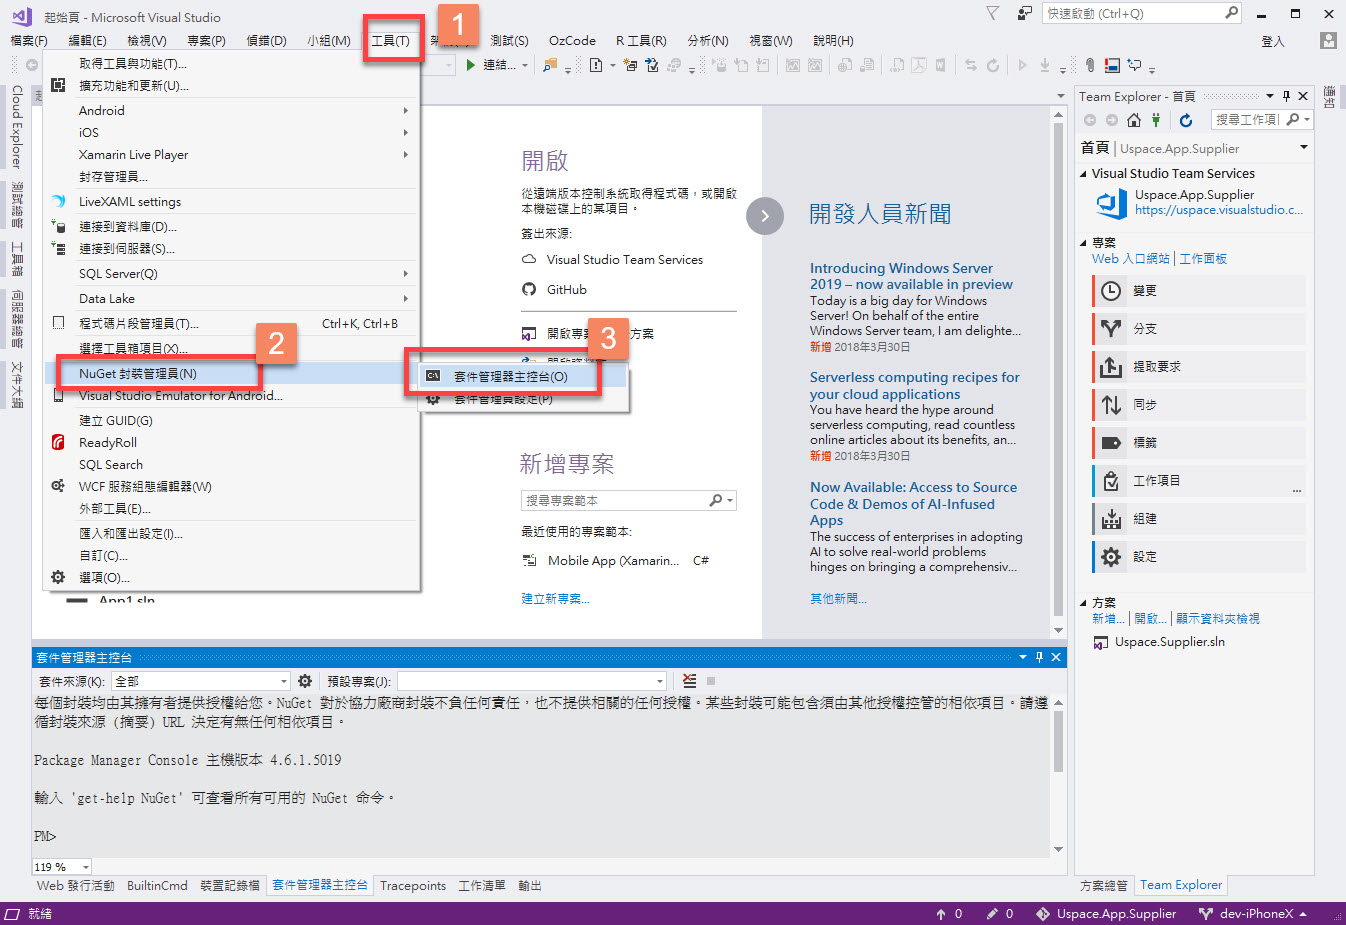This screenshot has height=925, width=1346.
Task: Click the console output vertical scrollbar
Action: [1058, 775]
